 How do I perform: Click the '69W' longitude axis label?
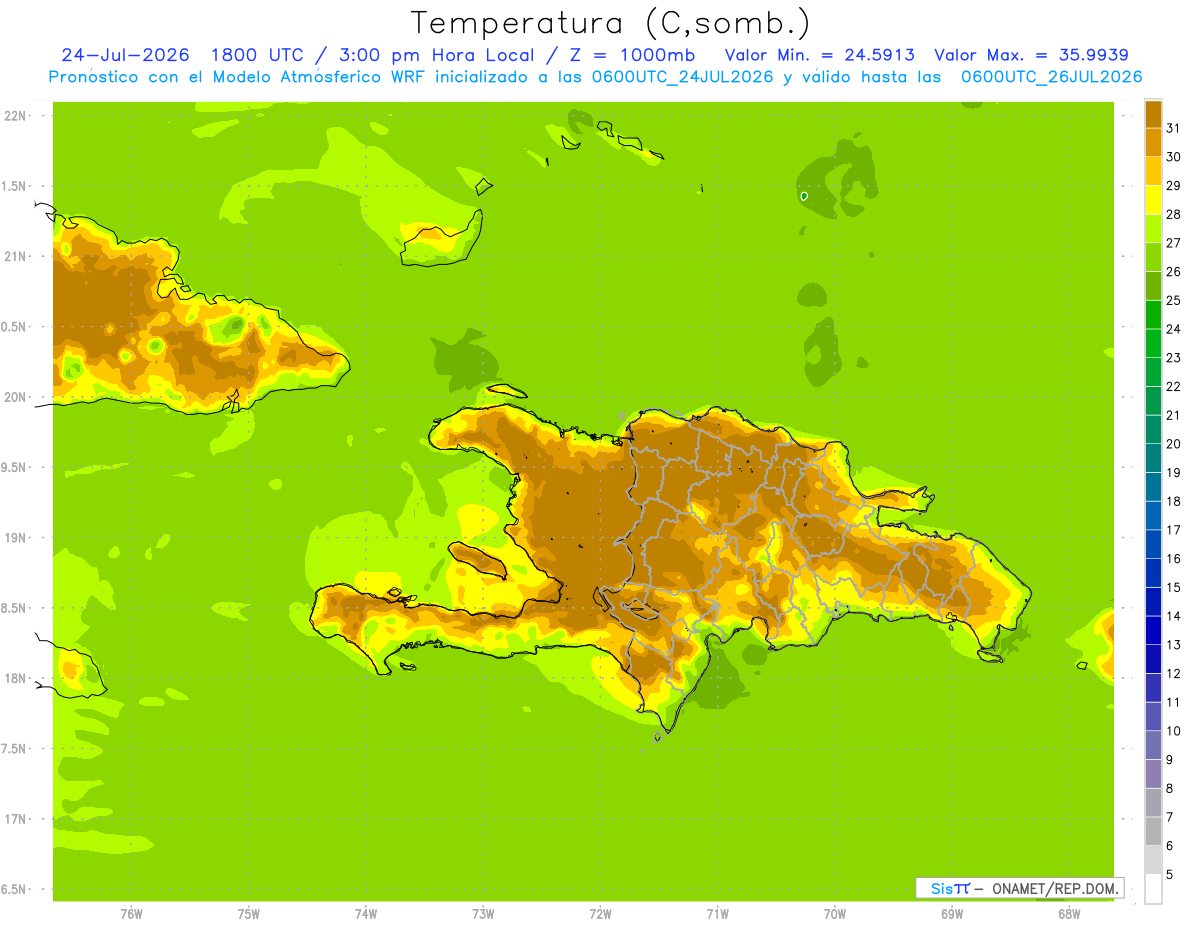pos(952,913)
